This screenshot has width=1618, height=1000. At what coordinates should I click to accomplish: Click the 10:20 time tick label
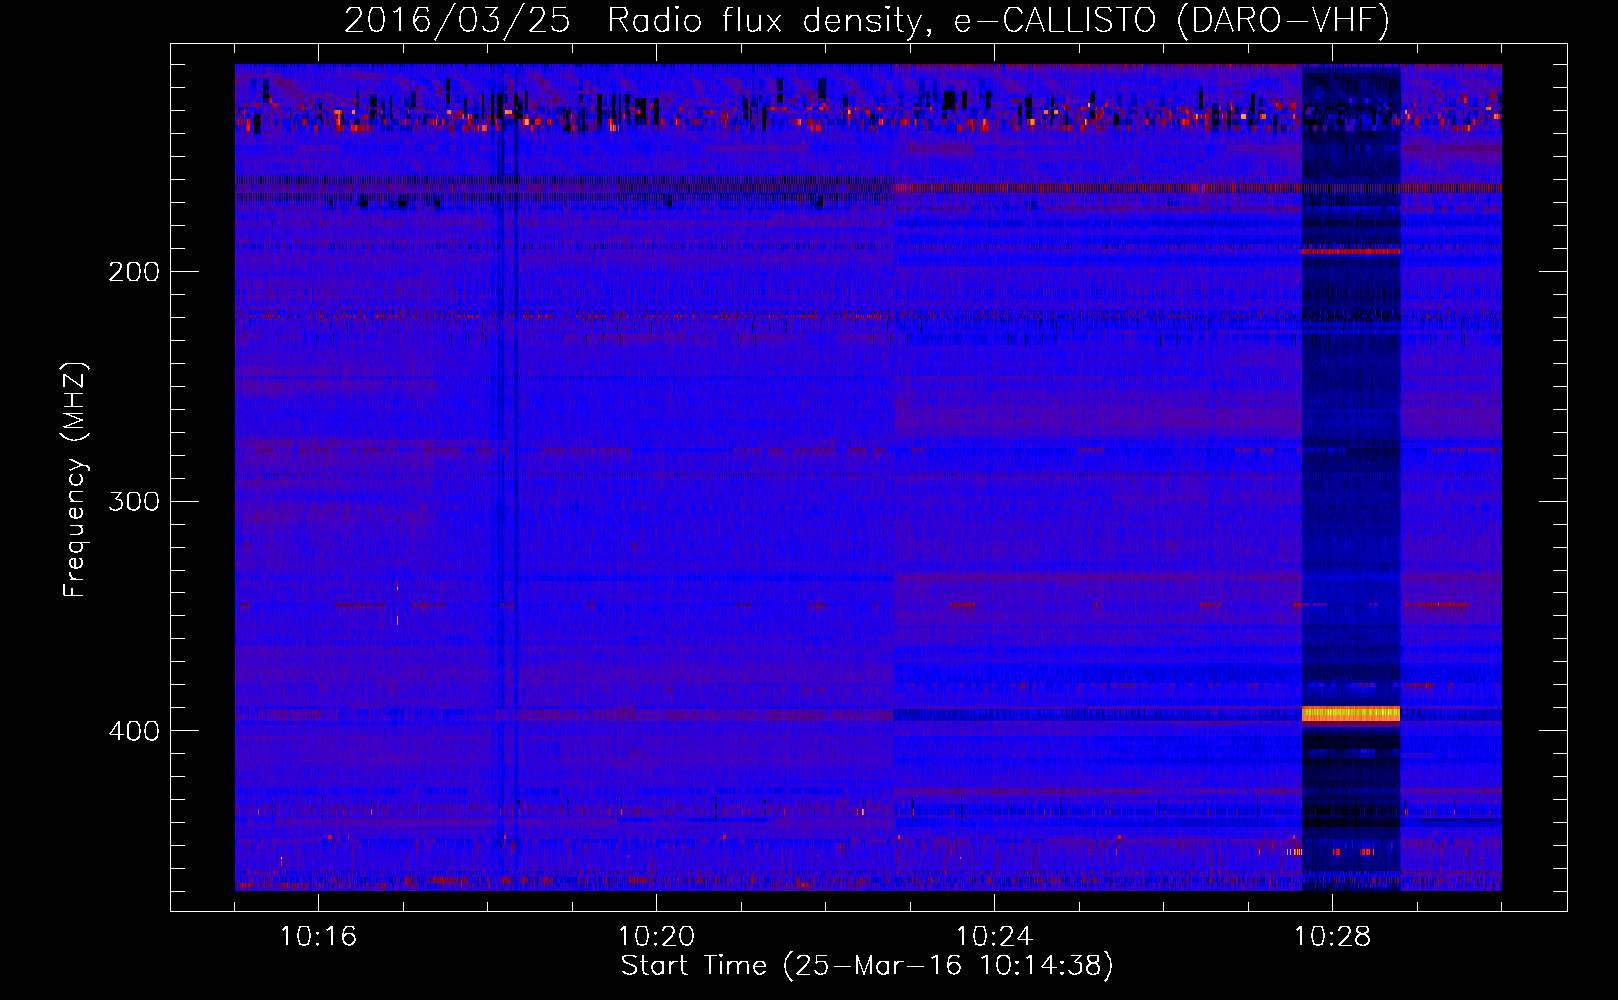click(656, 937)
